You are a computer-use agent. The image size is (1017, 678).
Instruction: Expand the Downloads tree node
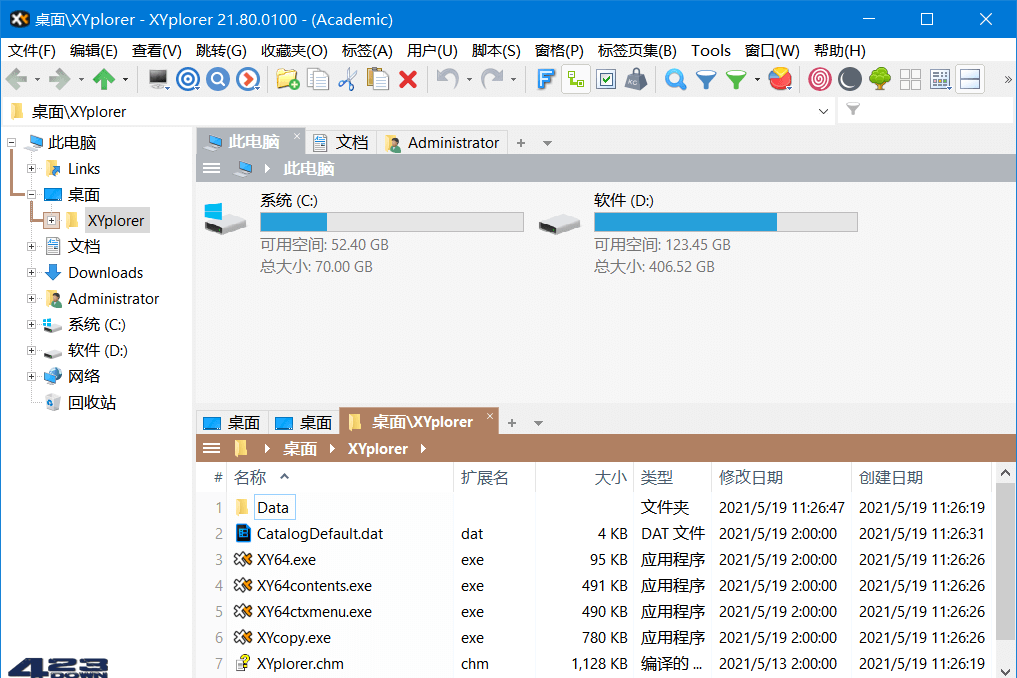(x=31, y=272)
